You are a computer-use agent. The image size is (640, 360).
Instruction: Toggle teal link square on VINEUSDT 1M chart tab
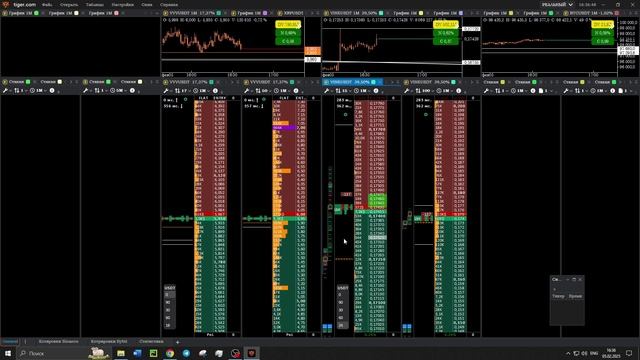coord(381,13)
